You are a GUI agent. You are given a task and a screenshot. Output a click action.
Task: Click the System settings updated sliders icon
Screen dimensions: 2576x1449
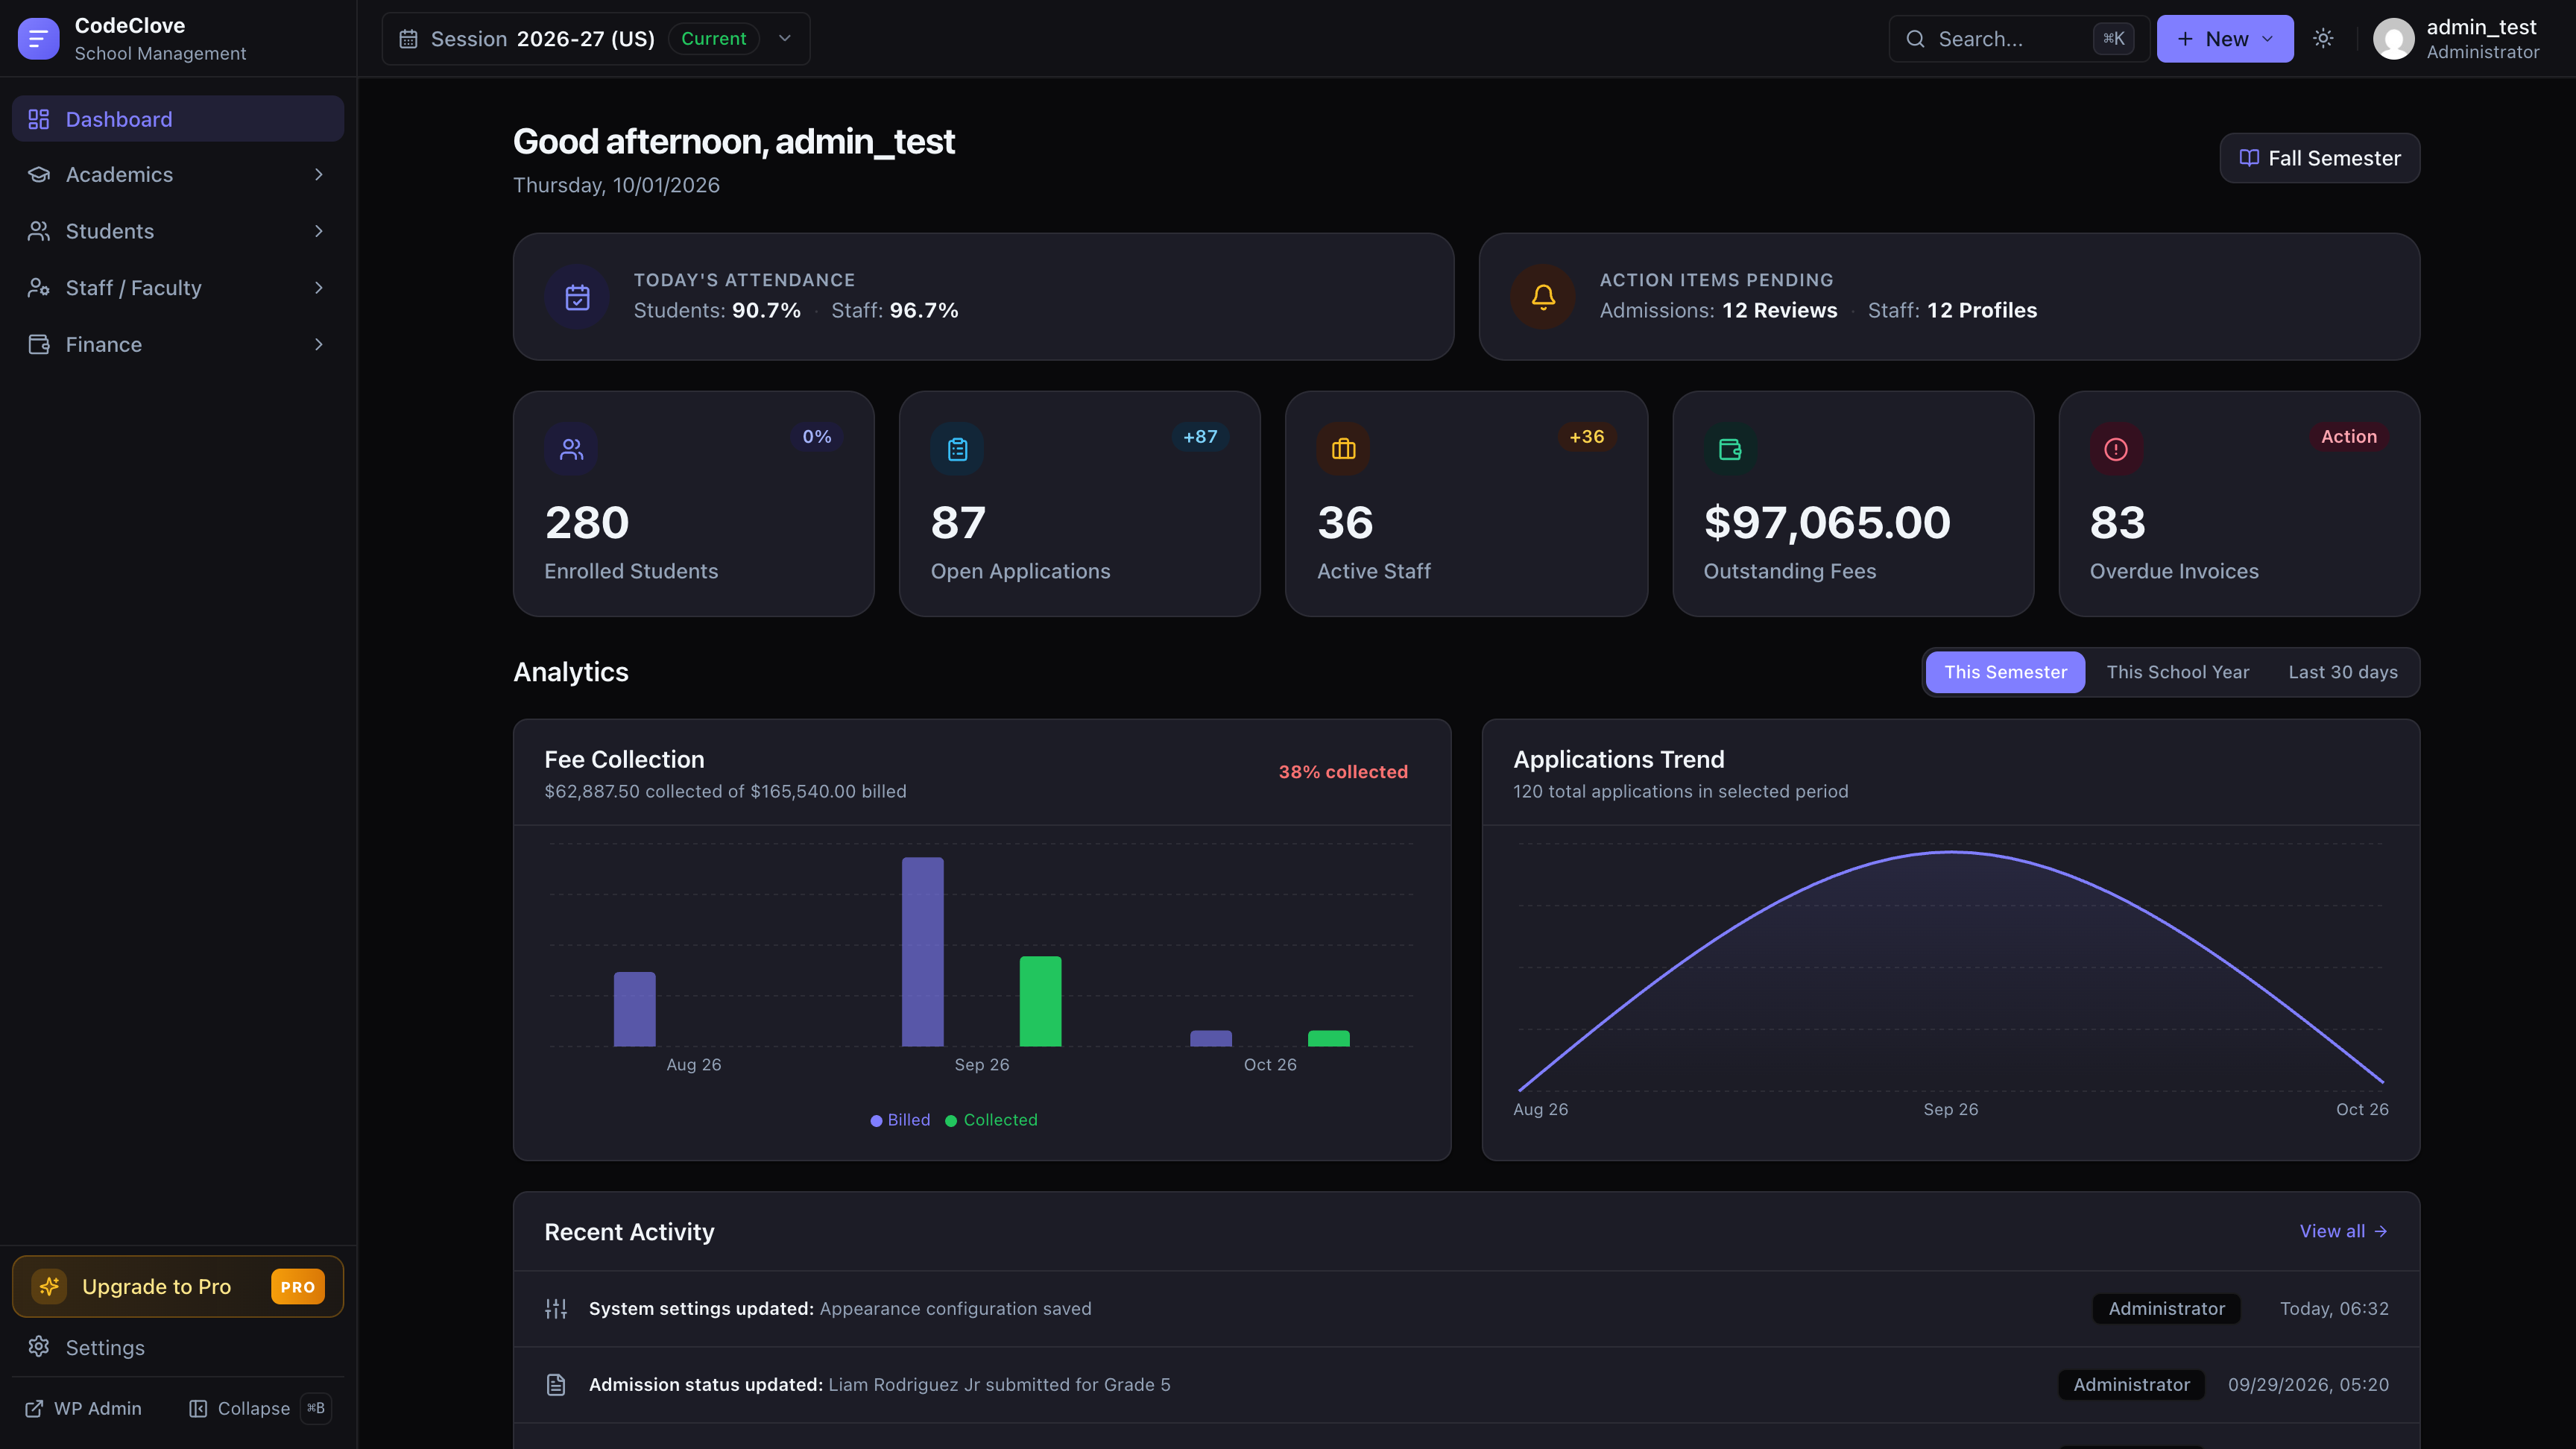click(556, 1308)
